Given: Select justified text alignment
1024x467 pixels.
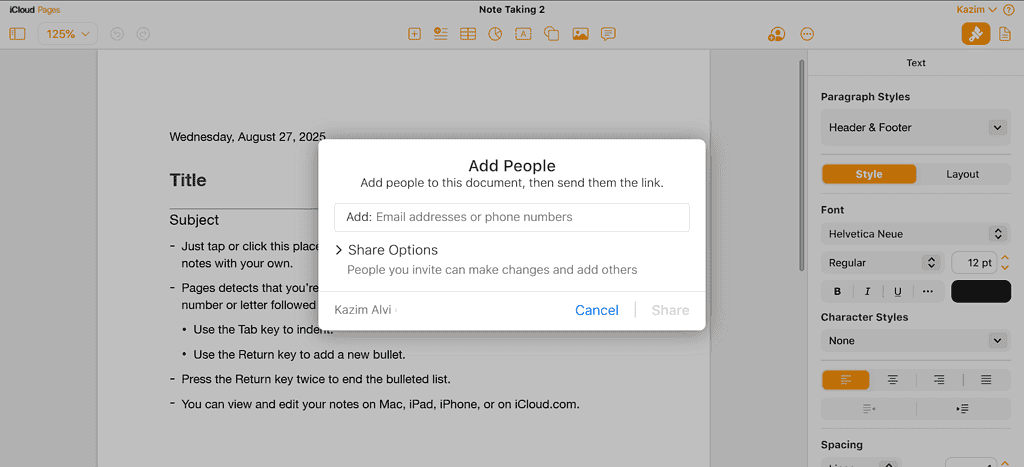Looking at the screenshot, I should 986,380.
